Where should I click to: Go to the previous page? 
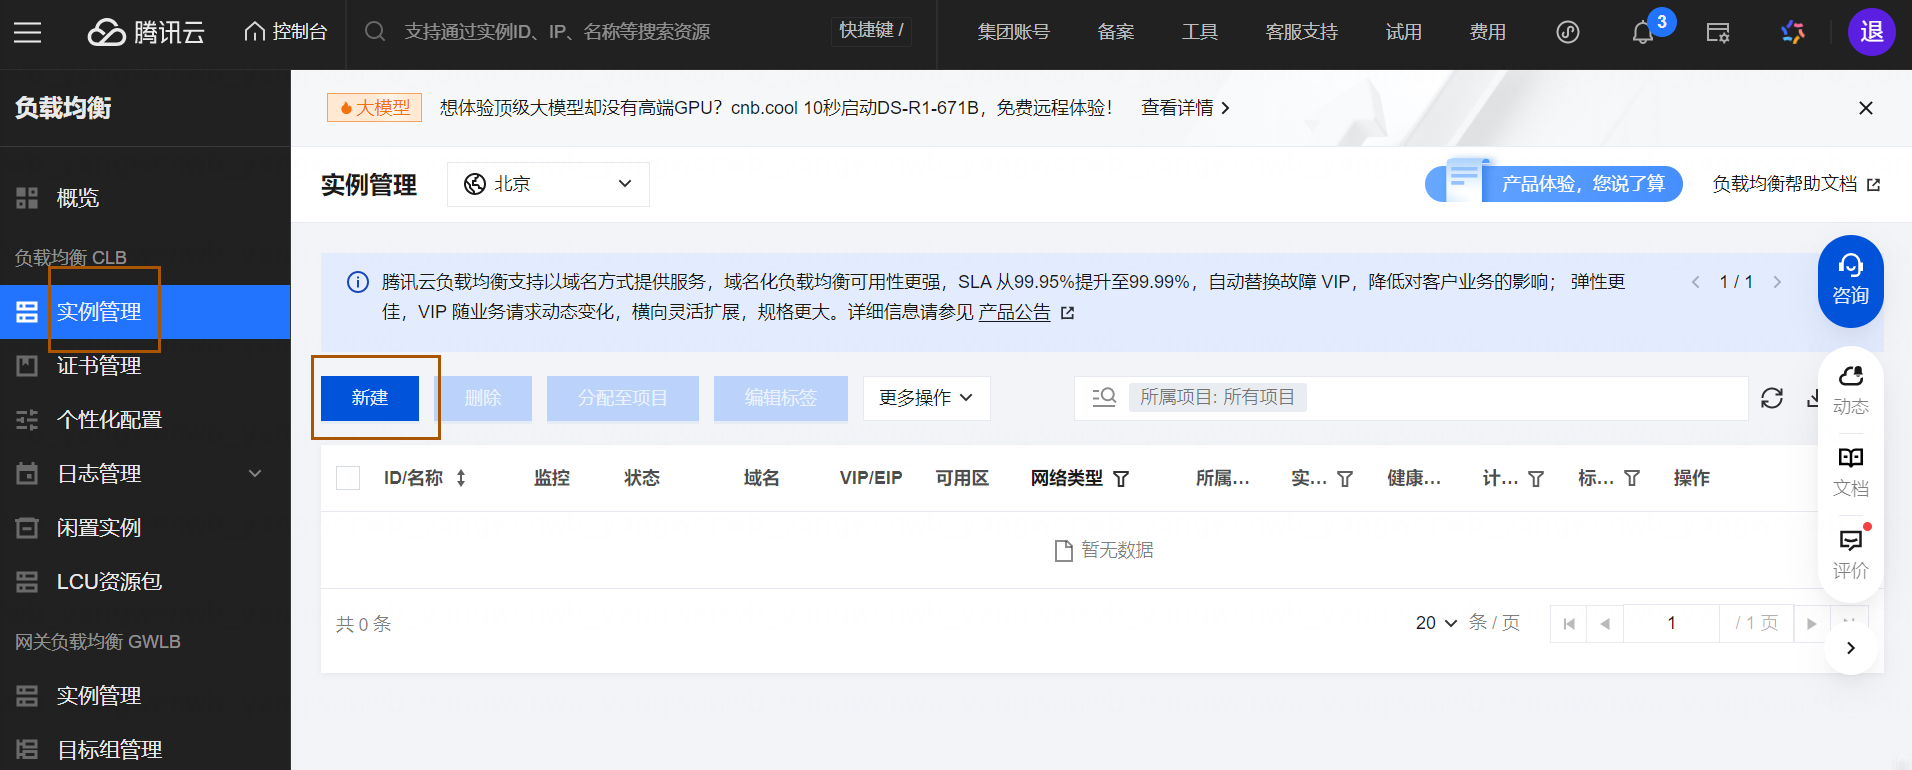[x=1605, y=624]
